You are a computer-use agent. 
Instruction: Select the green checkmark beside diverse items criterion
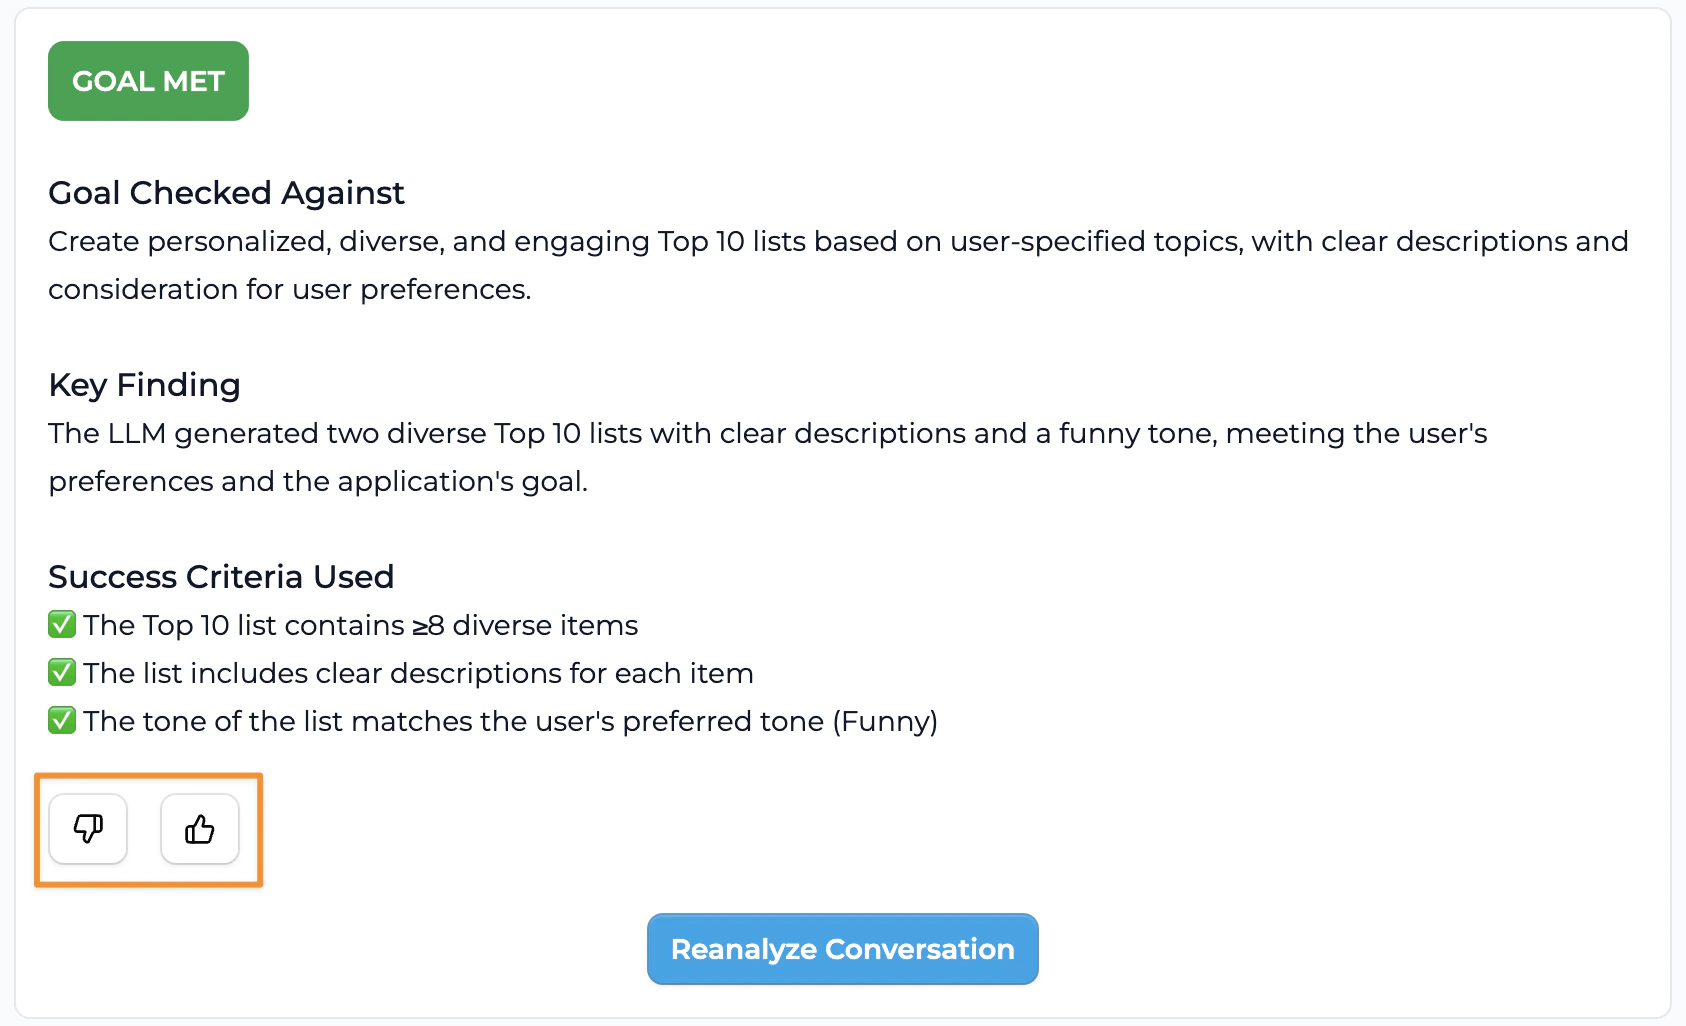click(x=62, y=624)
